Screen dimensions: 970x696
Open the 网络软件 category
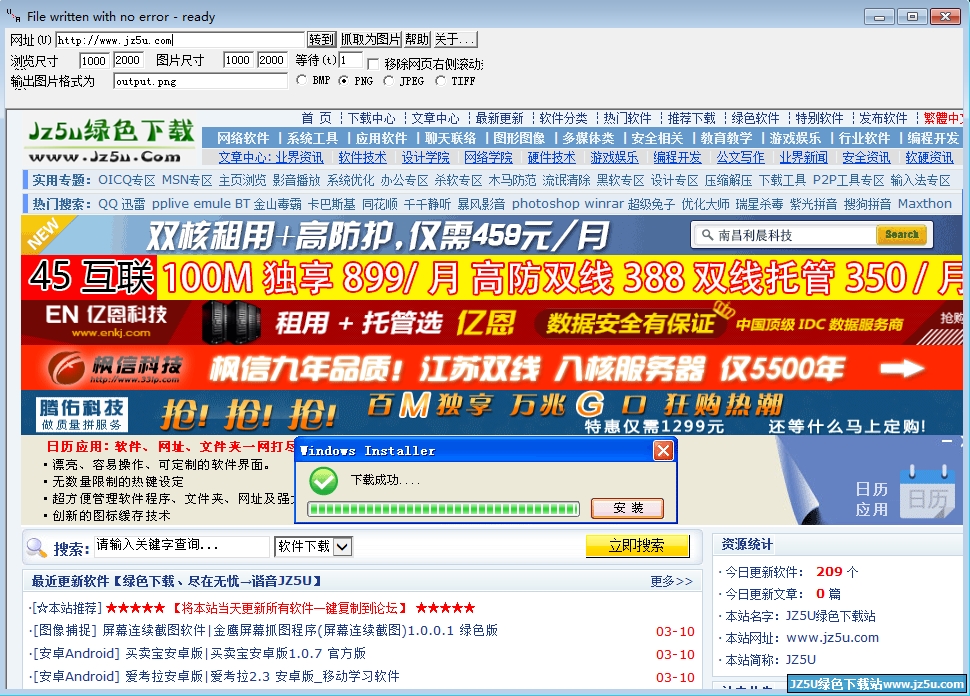(x=242, y=138)
